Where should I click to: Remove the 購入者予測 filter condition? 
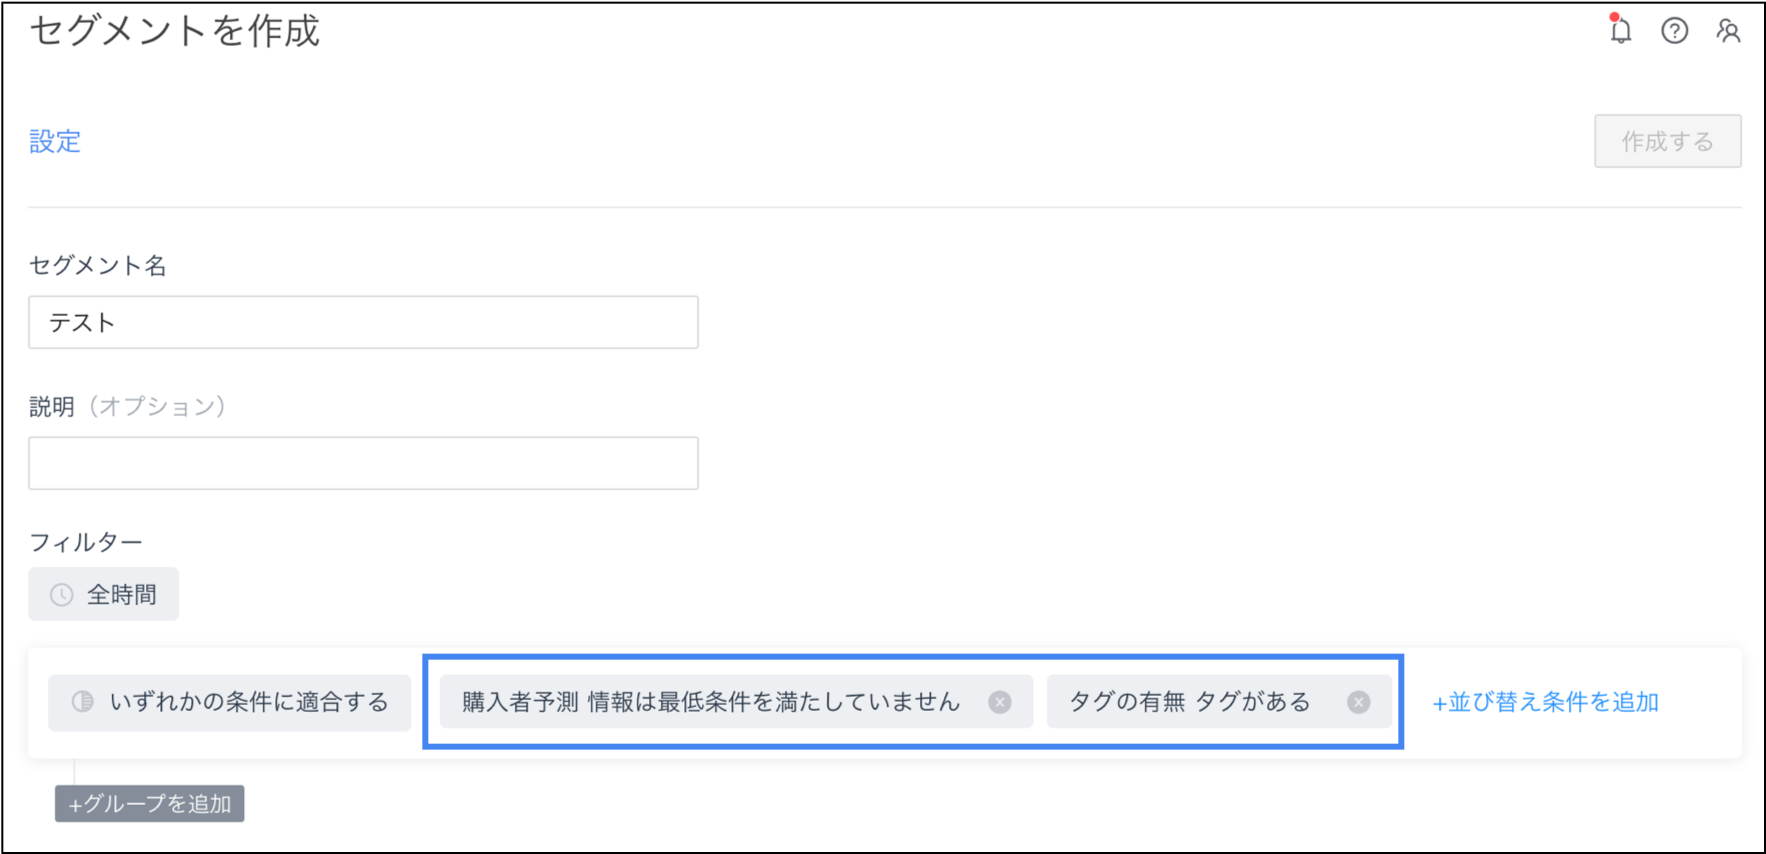tap(1000, 702)
